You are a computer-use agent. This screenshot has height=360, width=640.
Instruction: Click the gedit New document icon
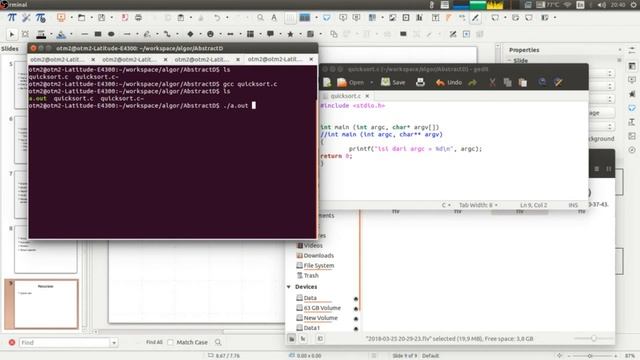click(327, 82)
